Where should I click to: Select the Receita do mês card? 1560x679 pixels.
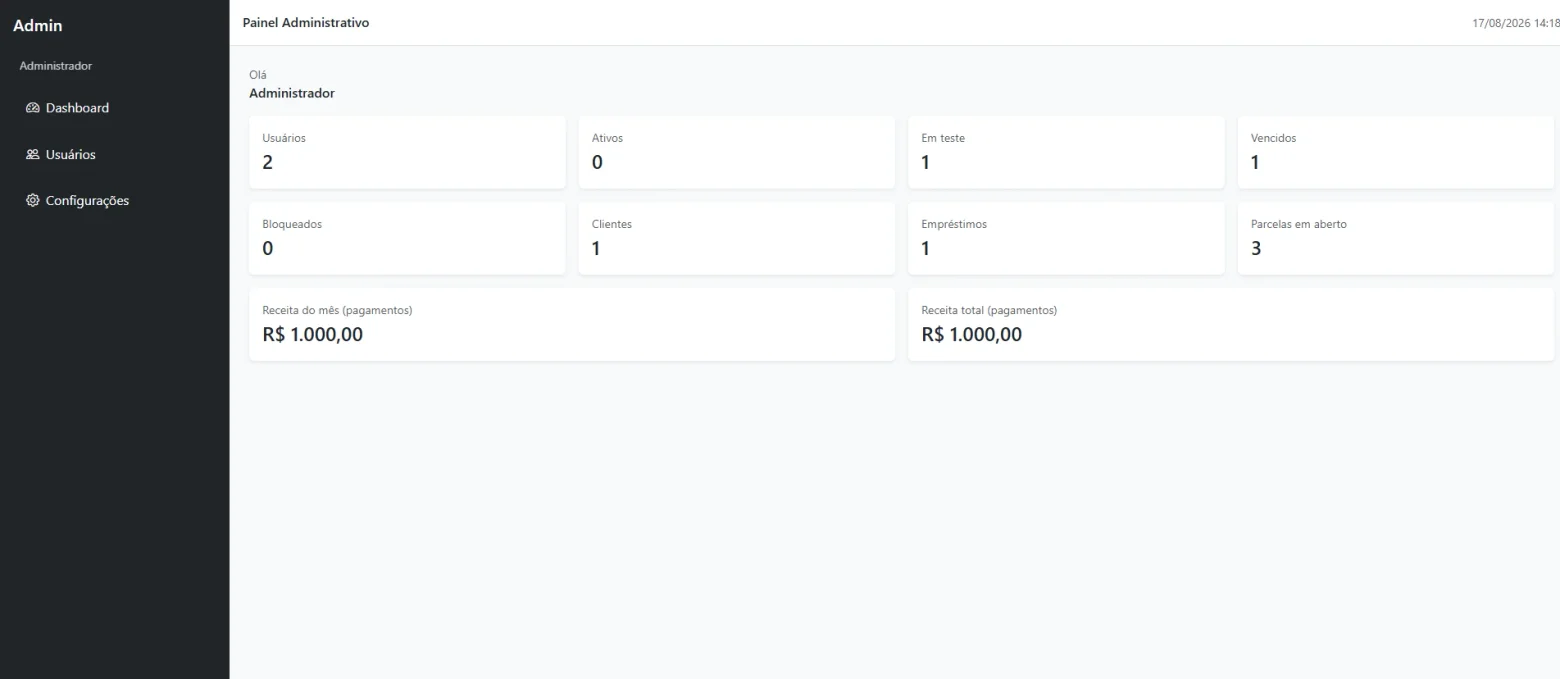point(572,324)
